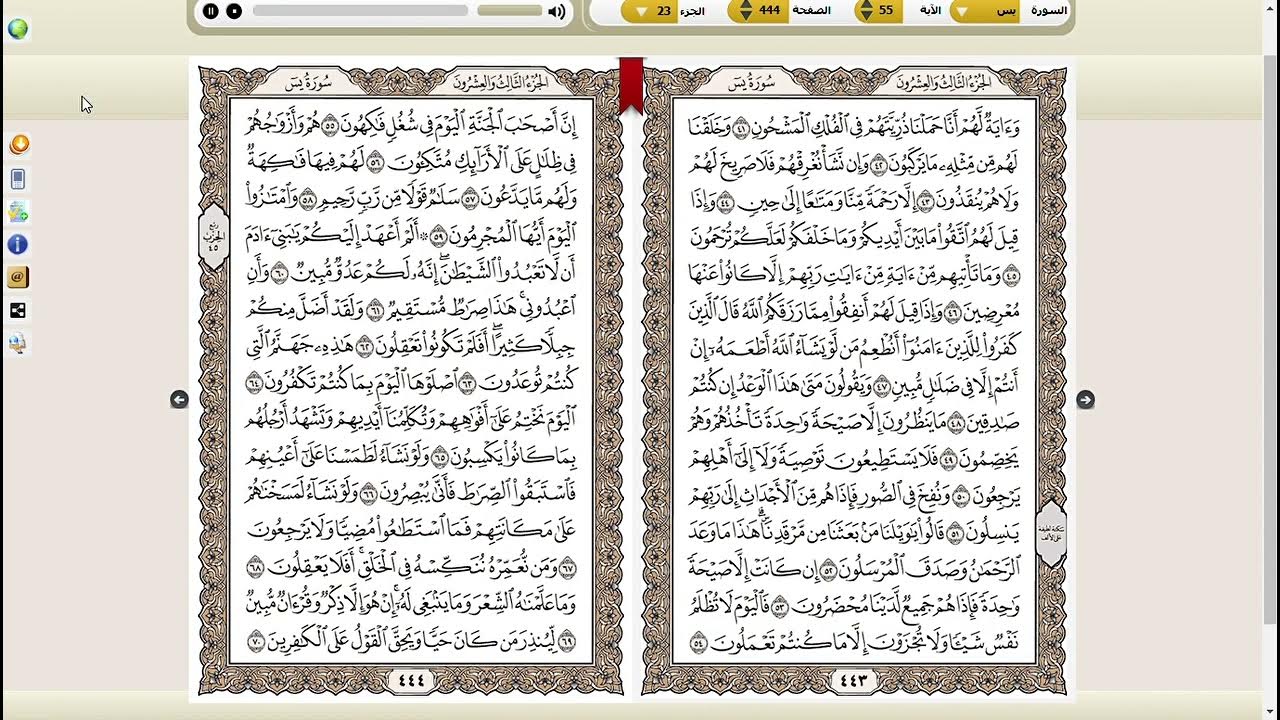
Task: Go to next page with left arrow
Action: point(179,400)
